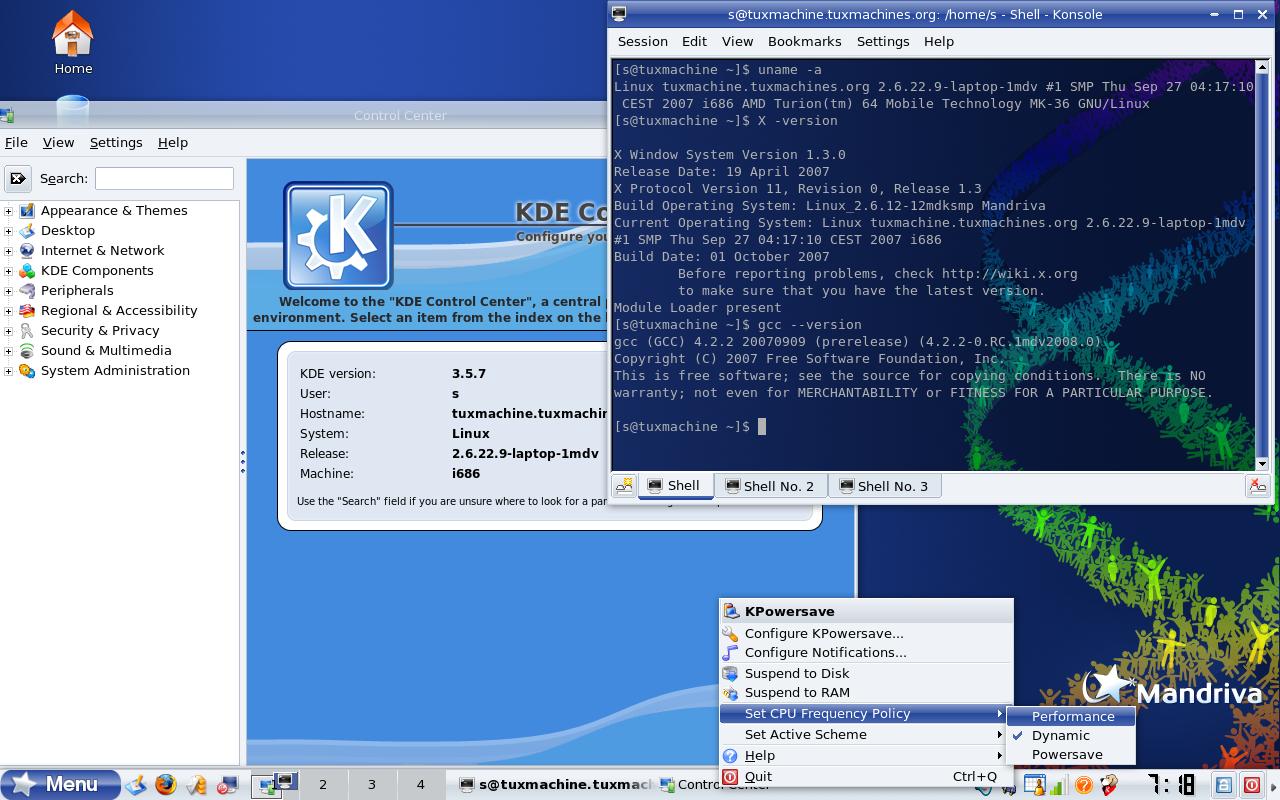Switch to Shell No. 3 tab
1280x800 pixels.
pos(884,486)
